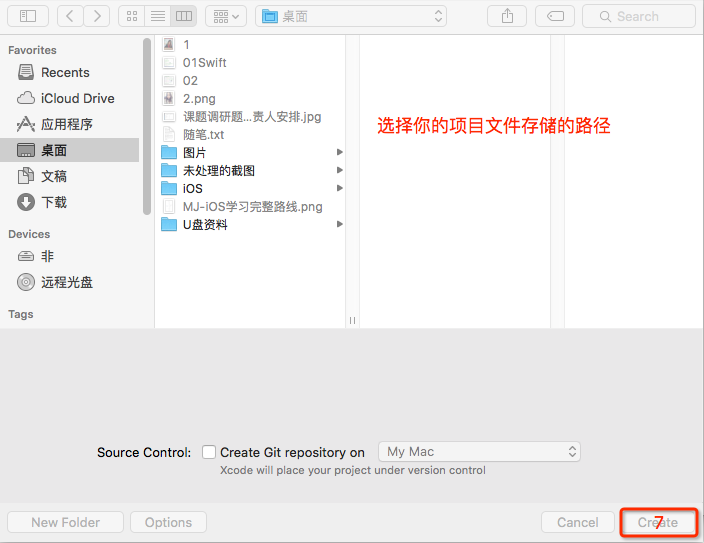This screenshot has height=543, width=704.
Task: Select 远程光盘 under Devices
Action: coord(70,282)
